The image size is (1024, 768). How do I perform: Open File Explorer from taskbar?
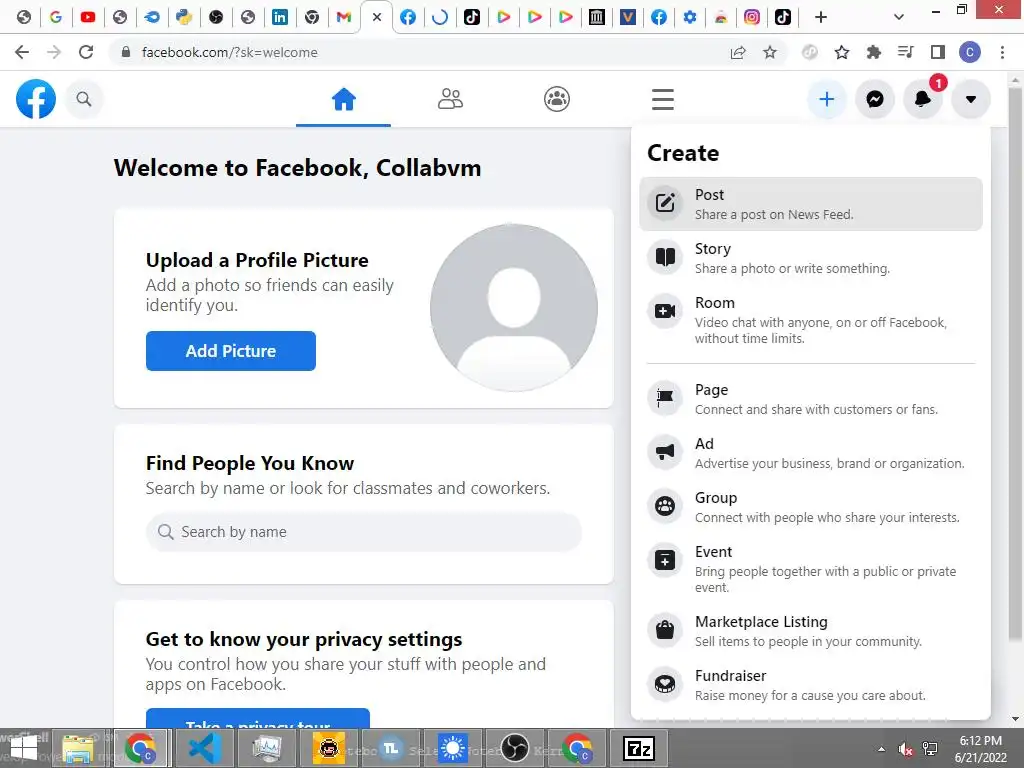click(x=78, y=748)
